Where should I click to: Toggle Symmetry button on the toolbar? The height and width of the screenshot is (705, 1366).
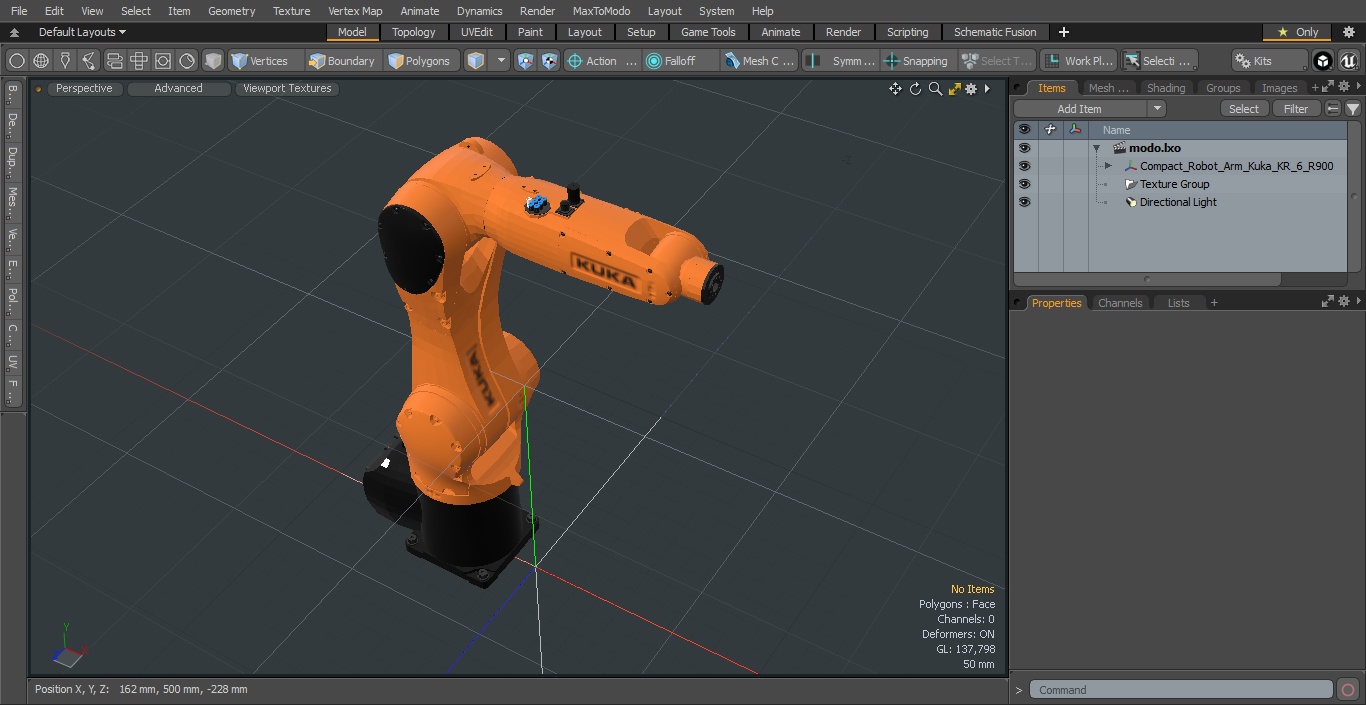(x=841, y=61)
